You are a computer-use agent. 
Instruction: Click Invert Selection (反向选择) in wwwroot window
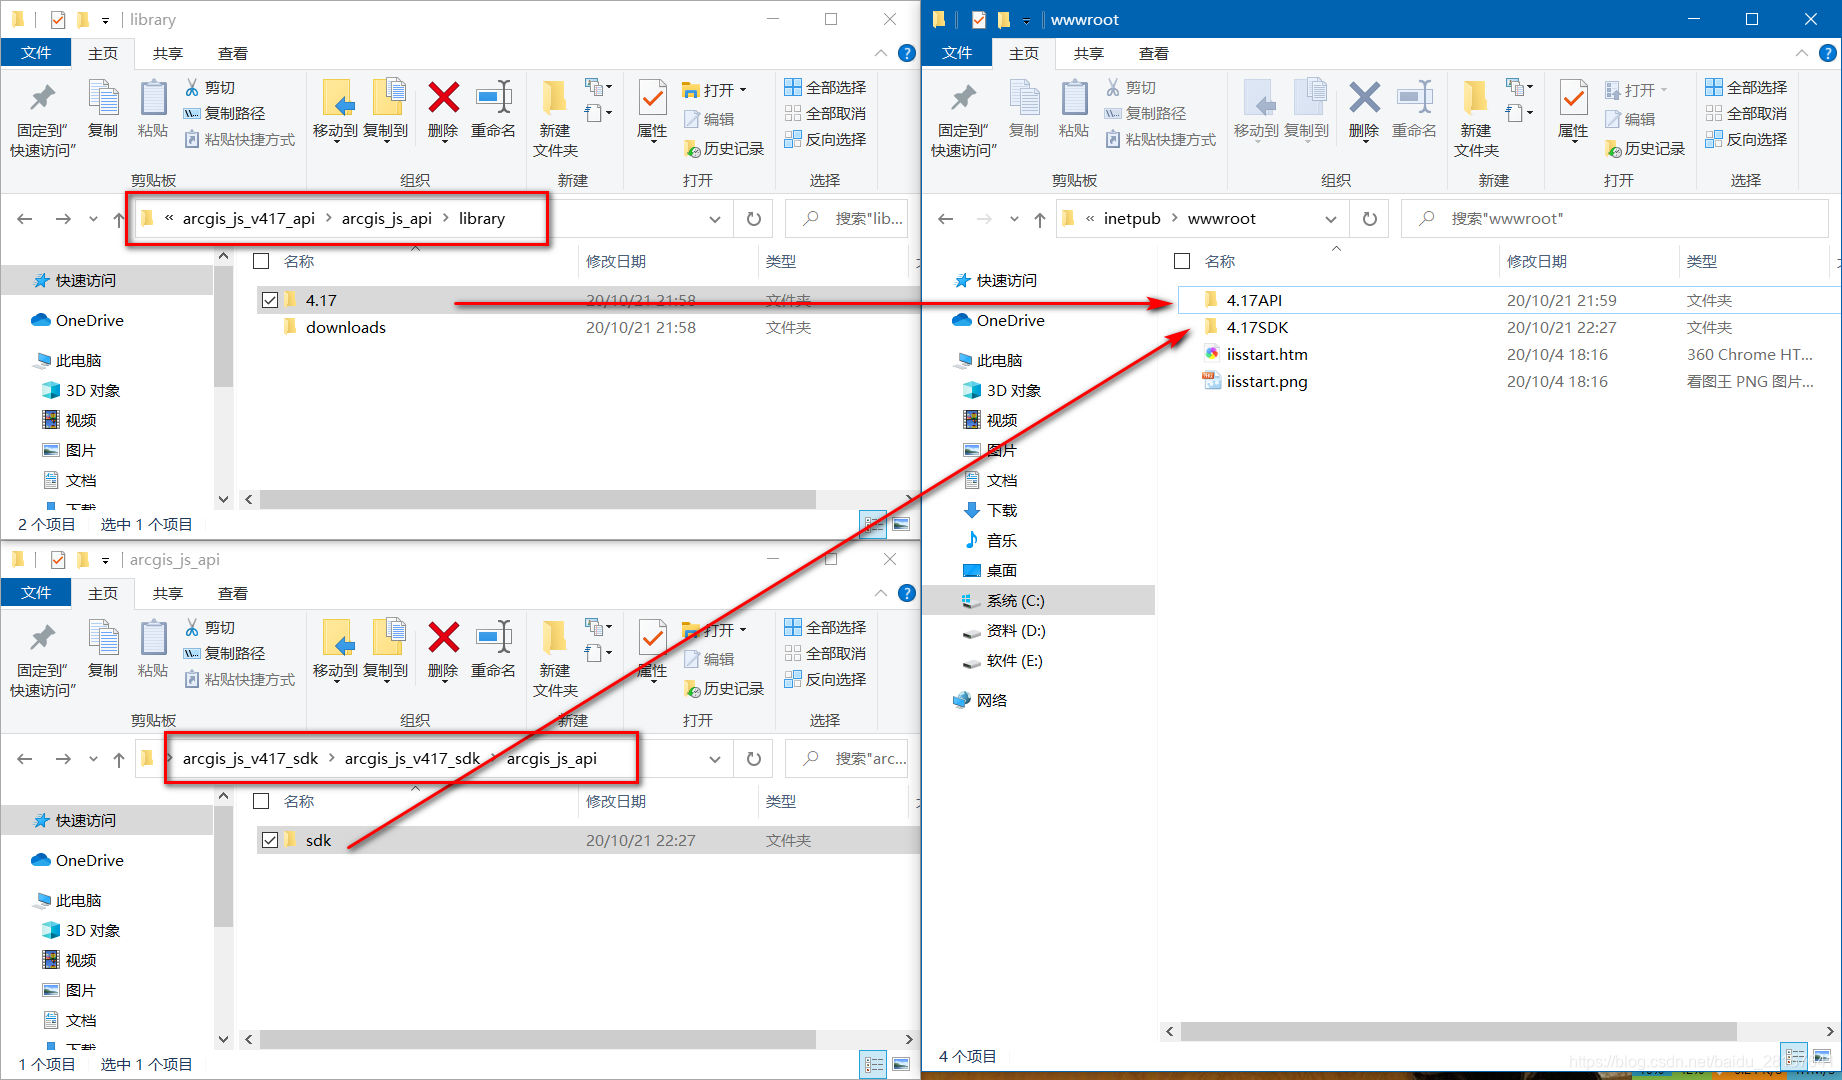(x=1747, y=140)
